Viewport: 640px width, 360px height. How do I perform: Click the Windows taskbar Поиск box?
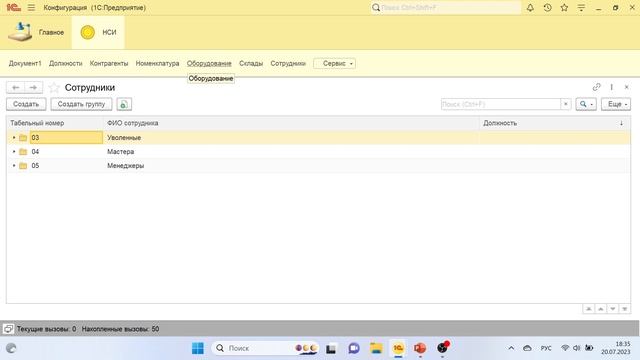click(265, 348)
